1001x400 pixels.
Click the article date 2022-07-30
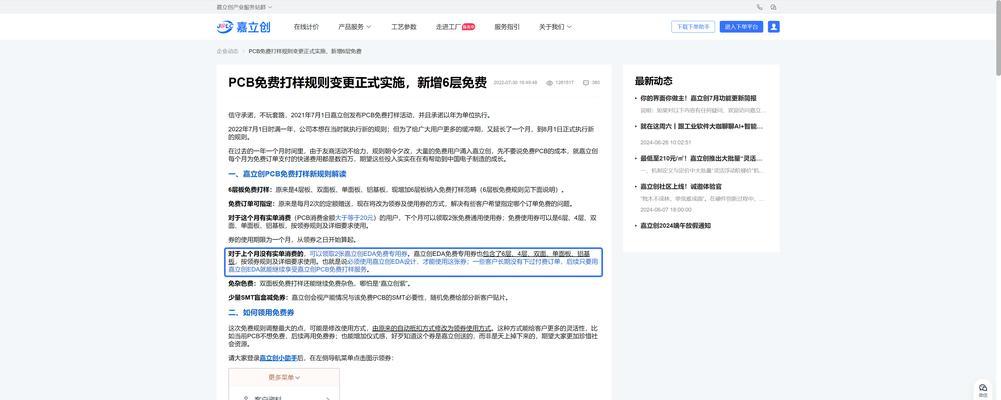(x=515, y=83)
